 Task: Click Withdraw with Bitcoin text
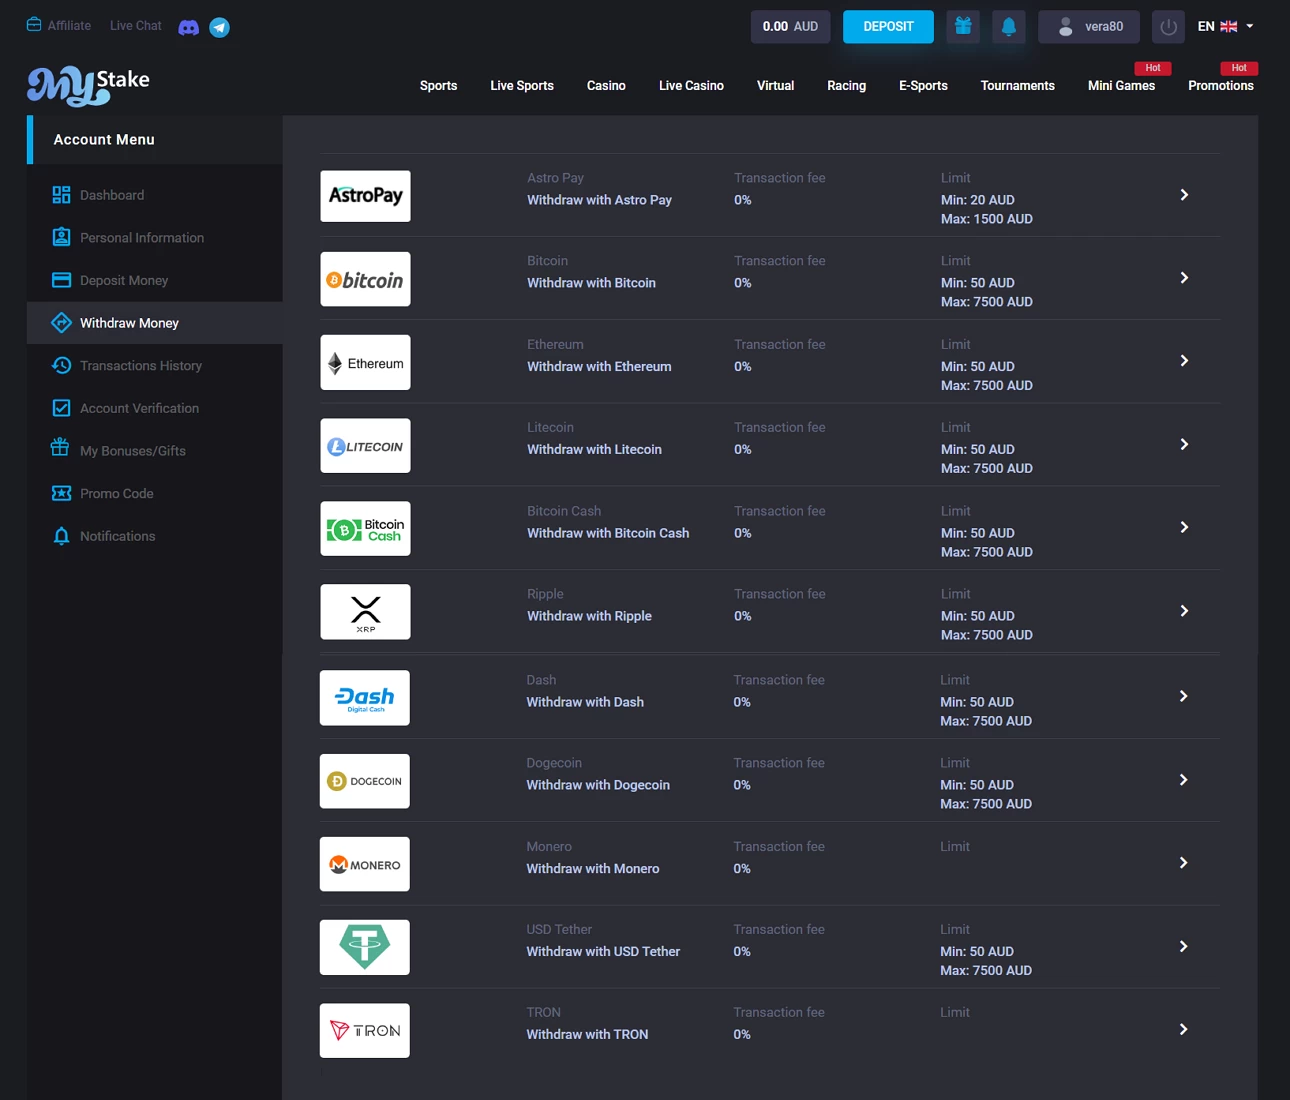click(x=591, y=283)
